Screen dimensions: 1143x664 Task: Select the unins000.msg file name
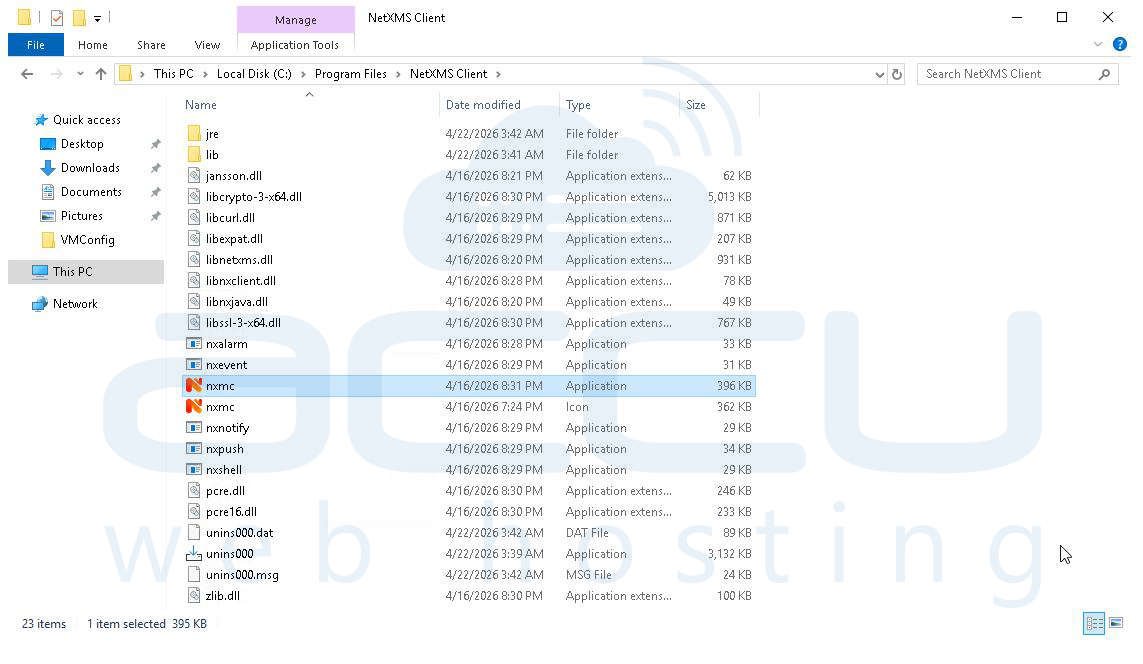coord(242,575)
